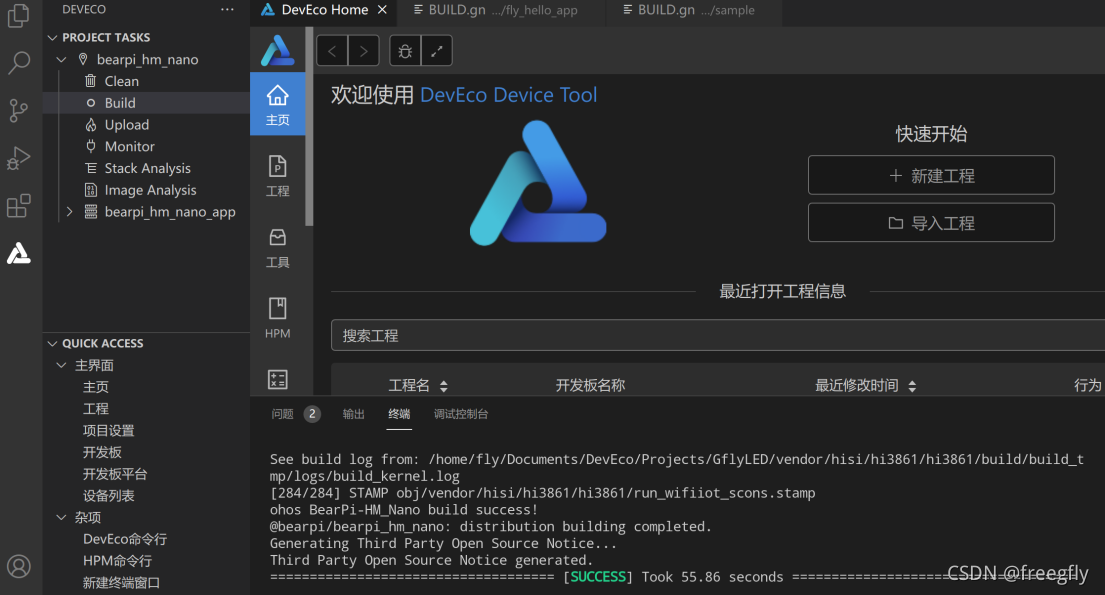
Task: Open 设备列表 in Quick Access
Action: click(x=109, y=496)
